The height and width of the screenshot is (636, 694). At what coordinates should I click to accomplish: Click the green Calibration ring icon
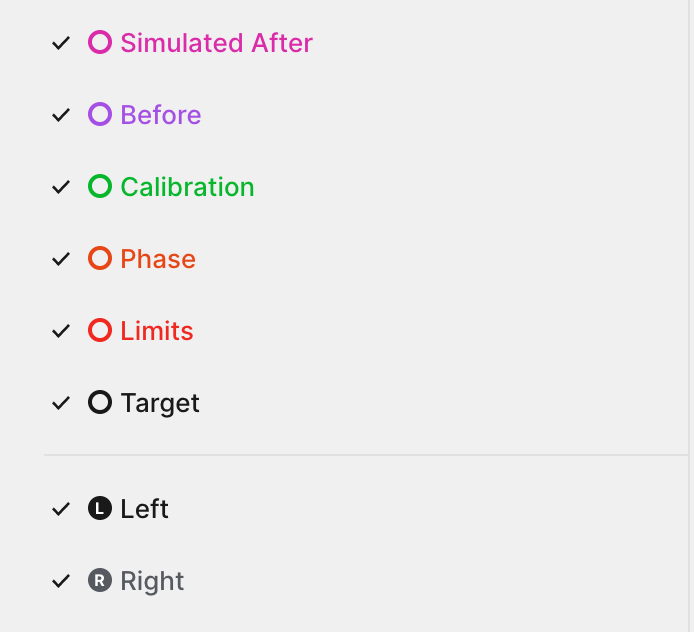pyautogui.click(x=100, y=186)
